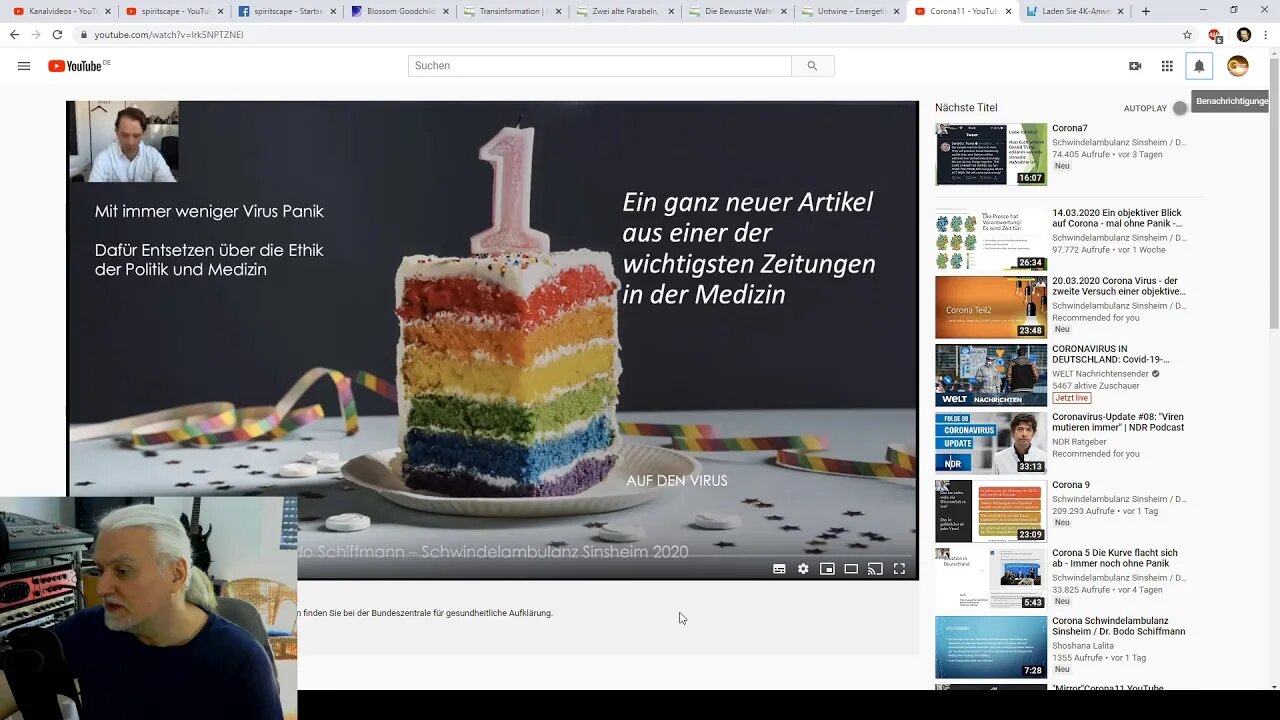Switch to Kanalvideos YouTube tab
1280x720 pixels.
point(60,11)
